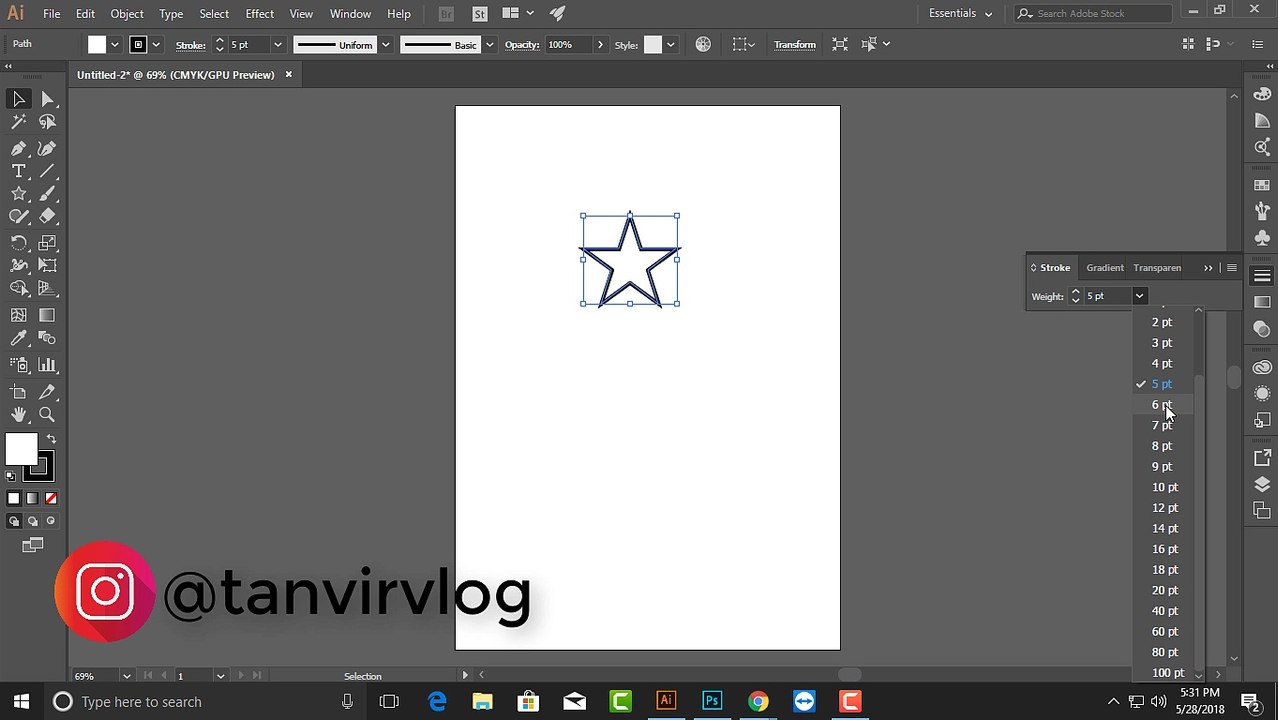Select the Star shape tool

[x=18, y=194]
